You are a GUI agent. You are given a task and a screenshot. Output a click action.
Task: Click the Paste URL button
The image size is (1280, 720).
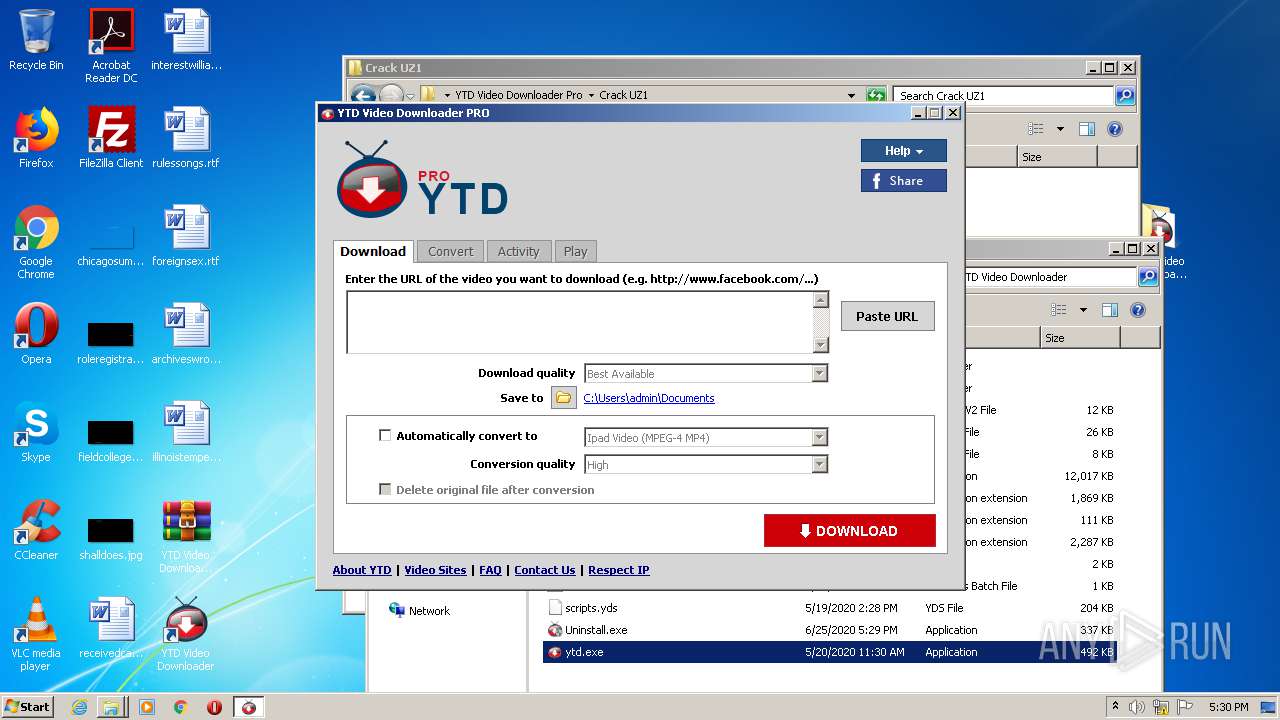[887, 316]
